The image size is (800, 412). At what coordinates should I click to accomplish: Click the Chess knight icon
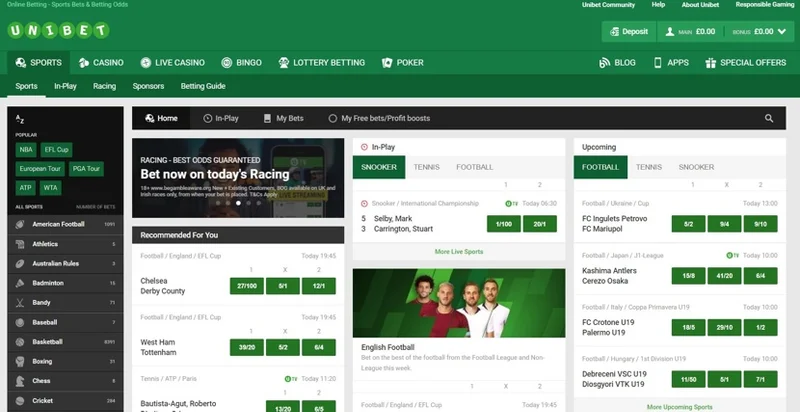20,381
